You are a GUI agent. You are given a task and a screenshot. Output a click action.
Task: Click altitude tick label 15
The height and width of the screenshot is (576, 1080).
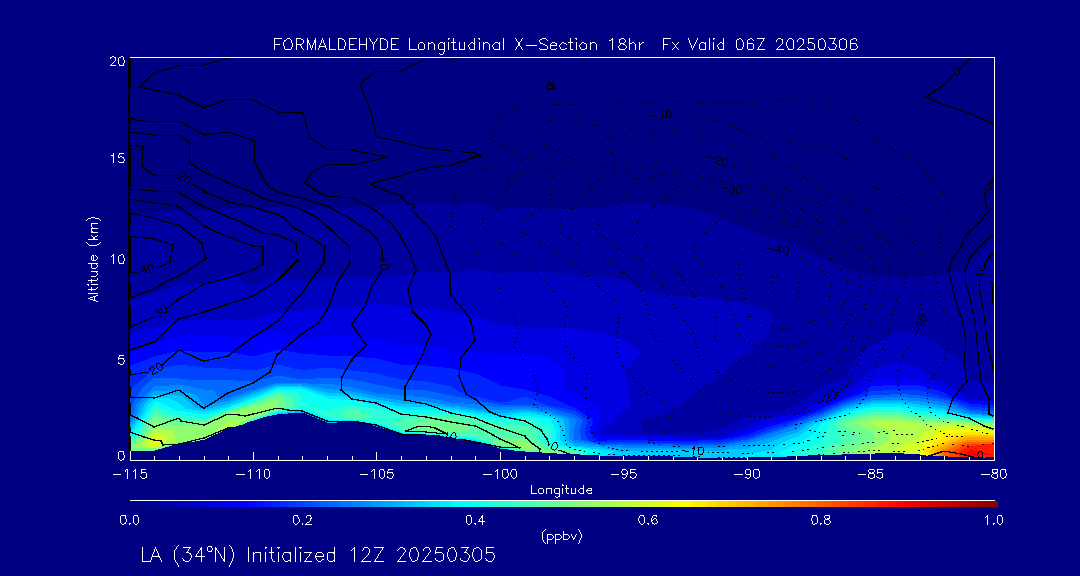point(117,158)
